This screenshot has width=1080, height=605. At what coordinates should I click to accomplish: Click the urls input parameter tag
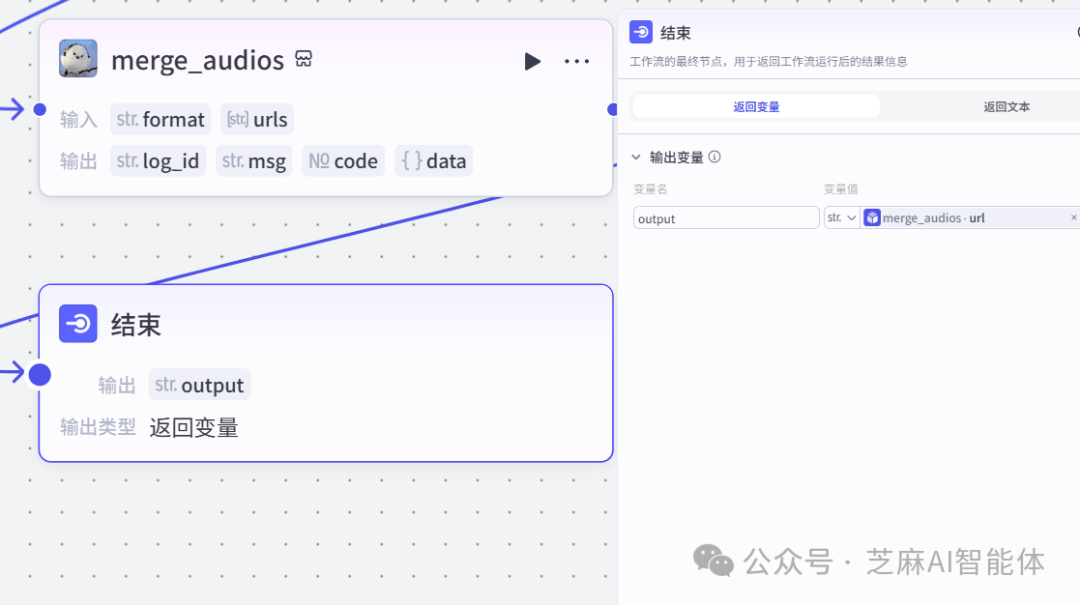click(257, 119)
